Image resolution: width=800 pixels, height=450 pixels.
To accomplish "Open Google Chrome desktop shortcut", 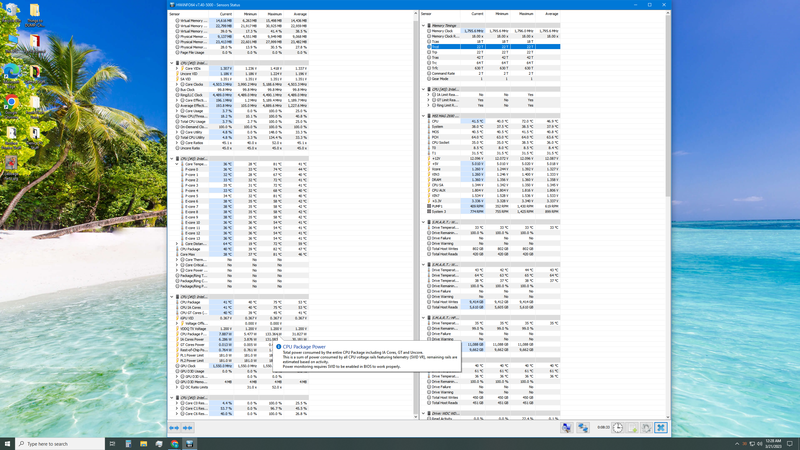I will pyautogui.click(x=11, y=106).
